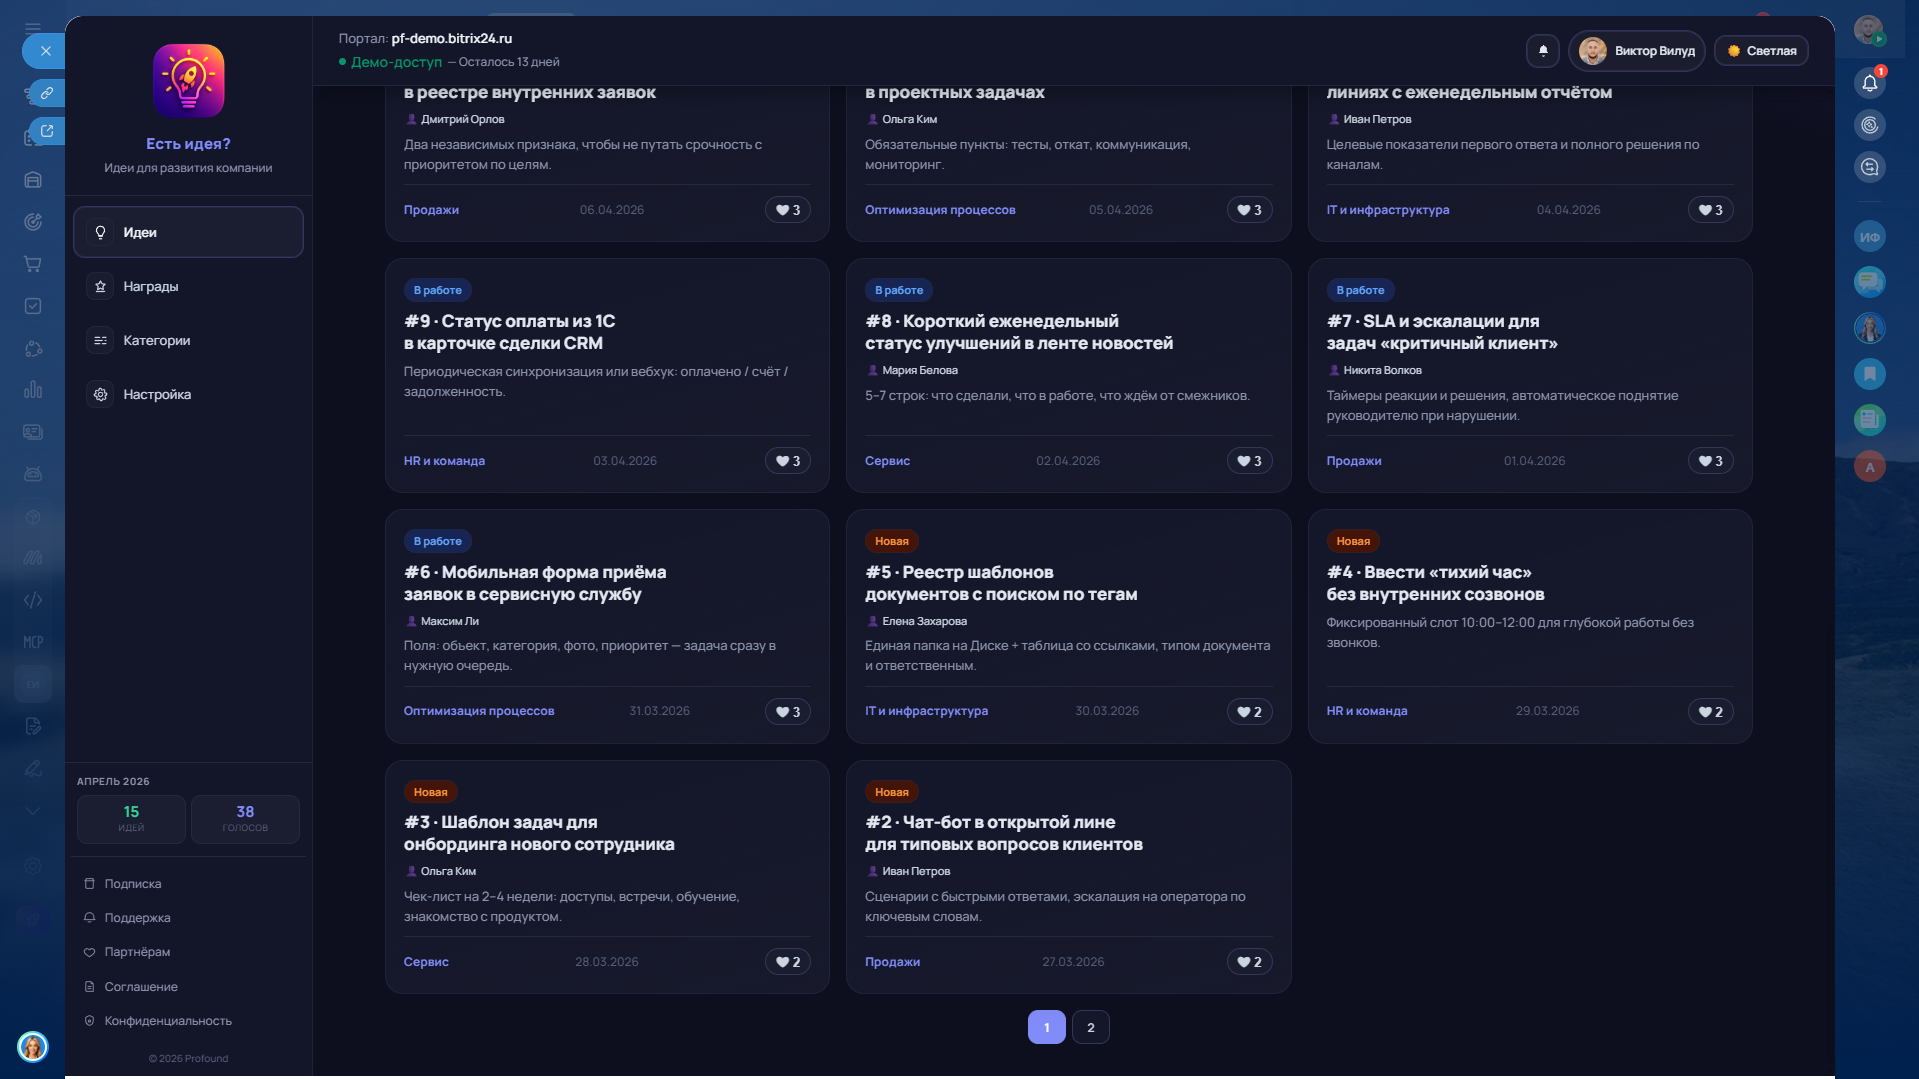Open the code brackets icon in left rail
The image size is (1919, 1079).
coord(33,600)
